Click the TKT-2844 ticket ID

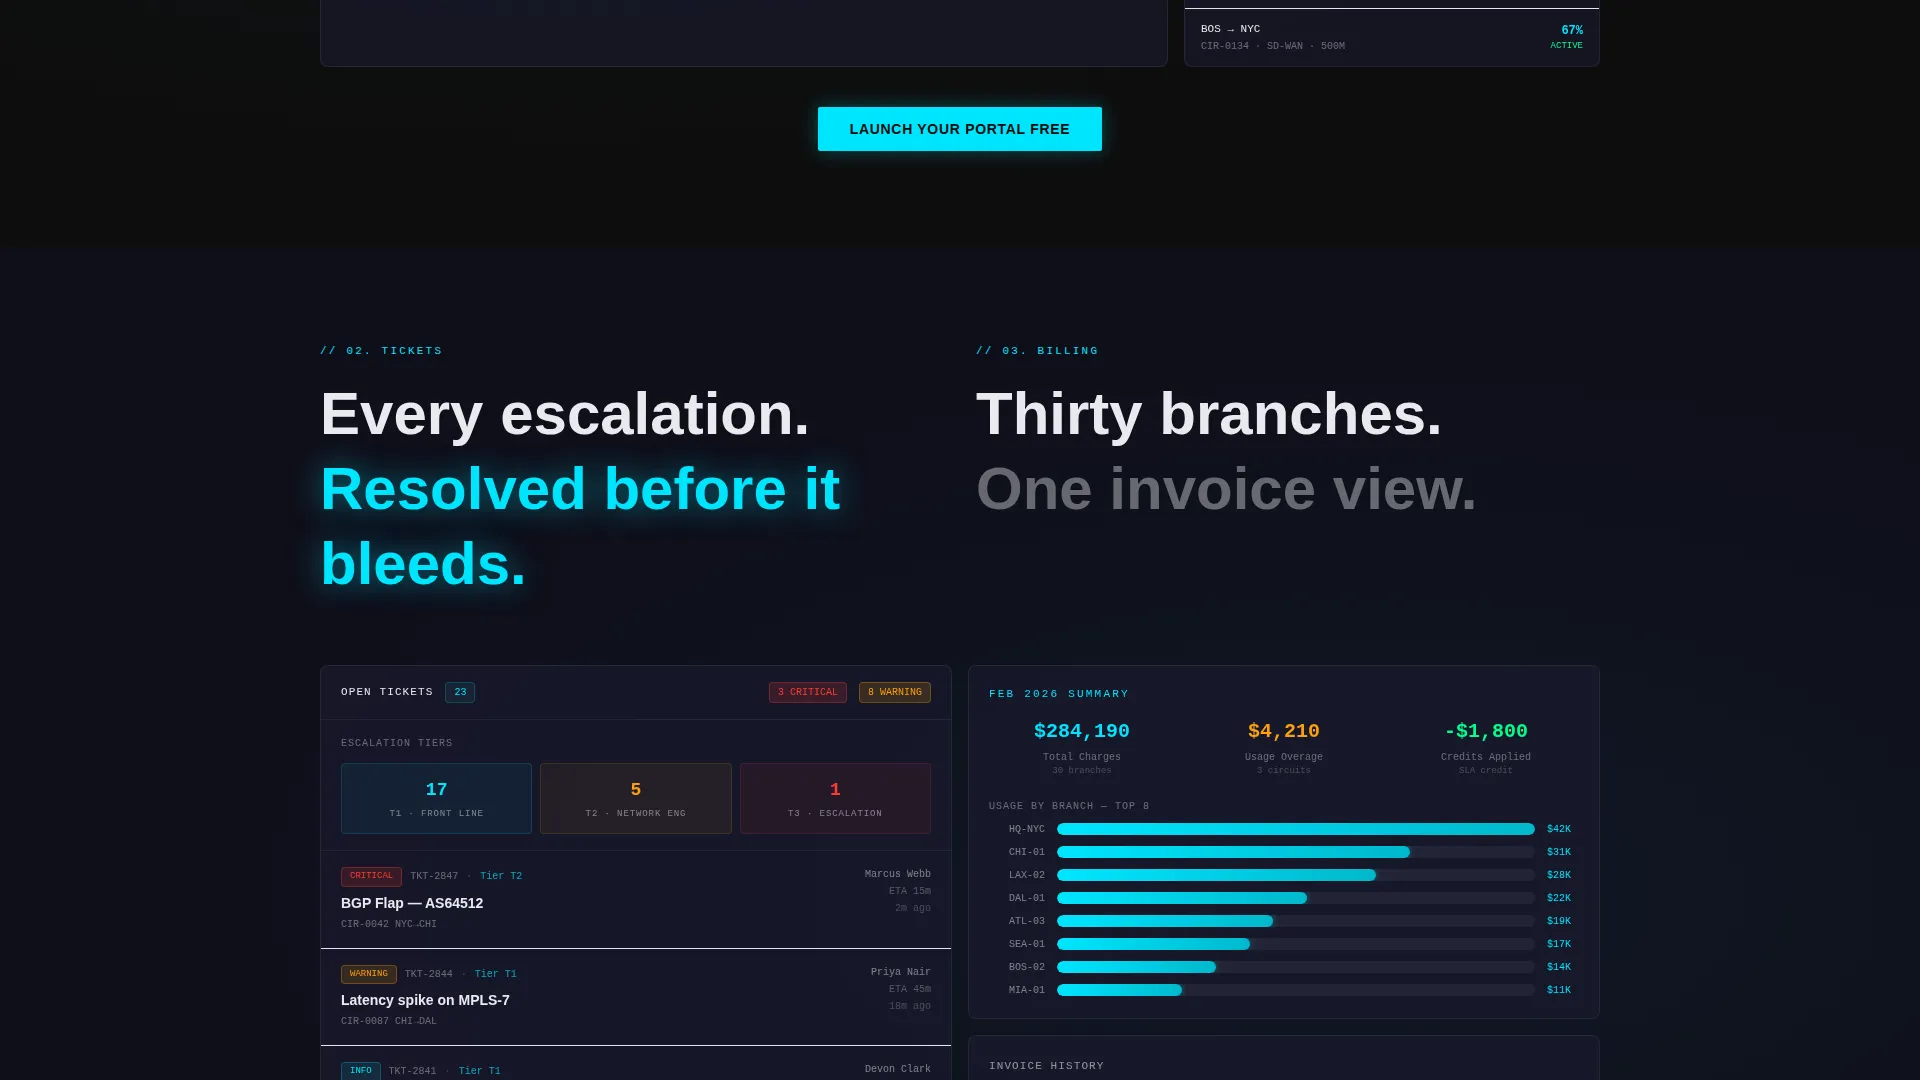pyautogui.click(x=428, y=974)
